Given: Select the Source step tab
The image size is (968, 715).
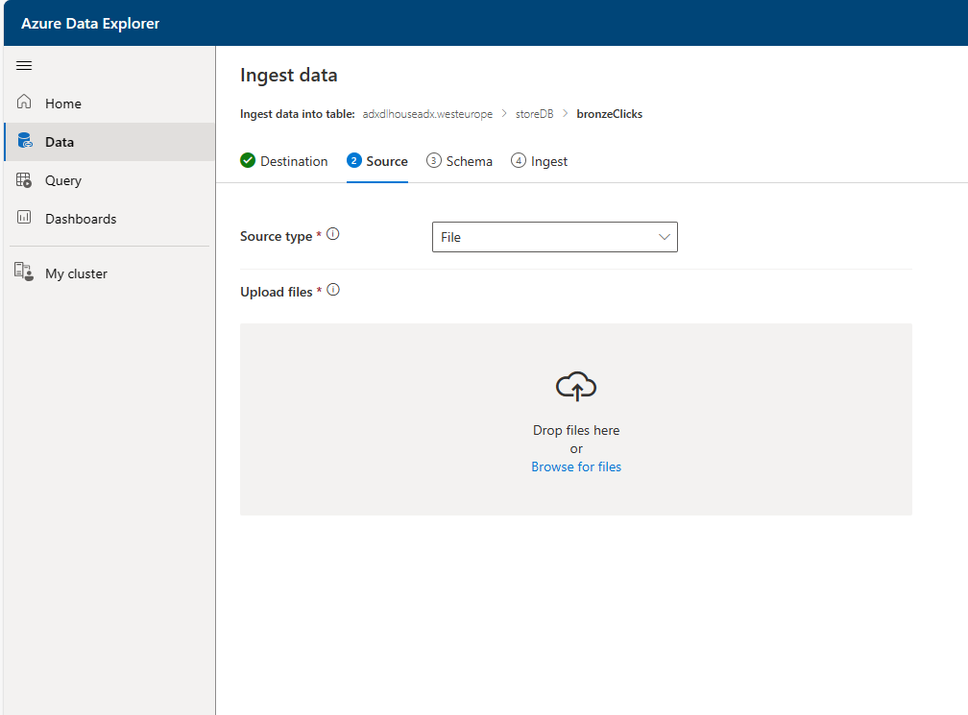Looking at the screenshot, I should click(x=377, y=161).
